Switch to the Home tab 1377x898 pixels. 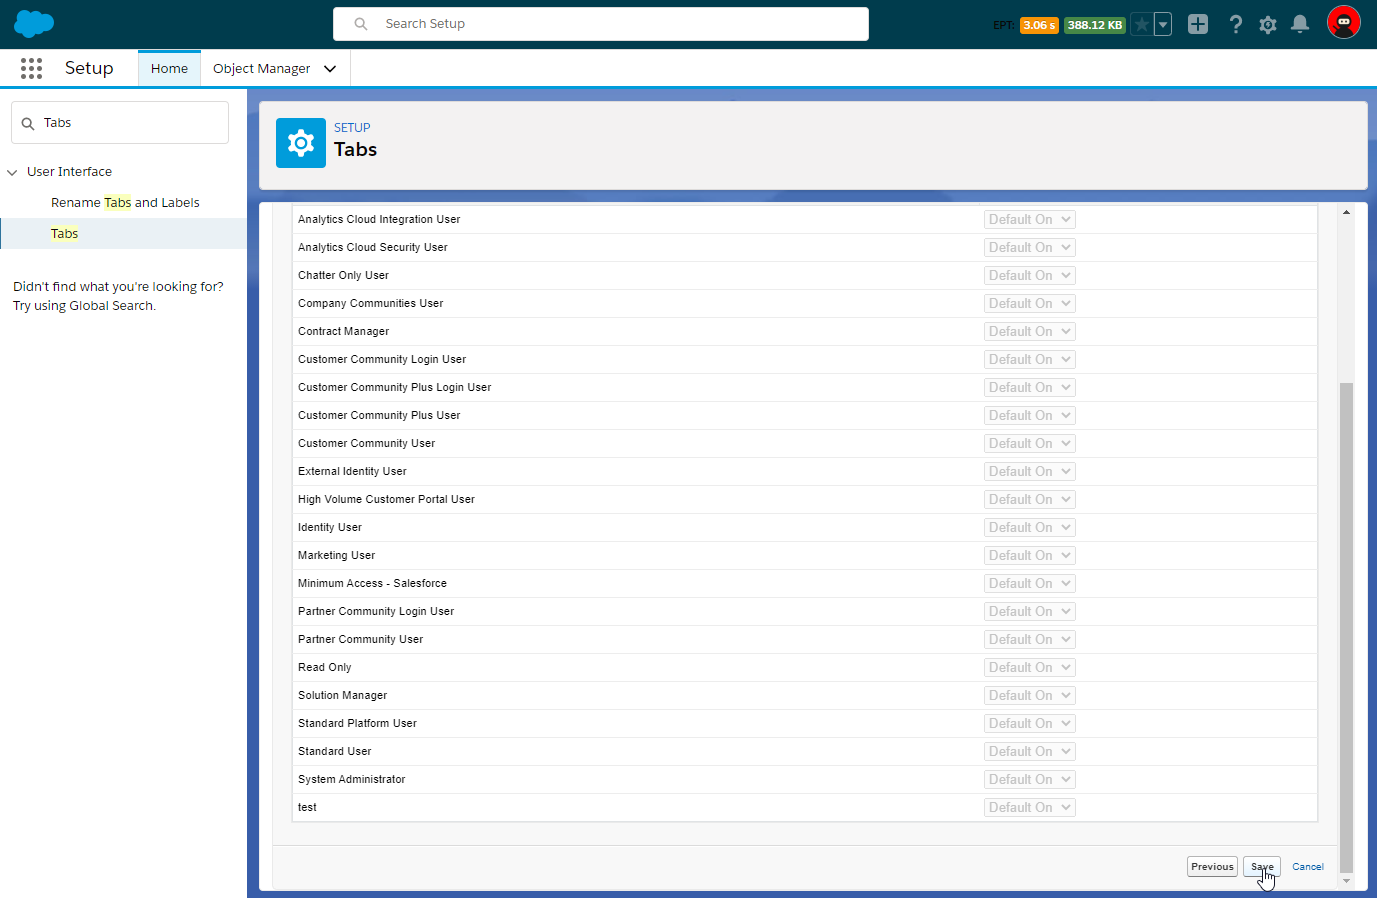(169, 68)
